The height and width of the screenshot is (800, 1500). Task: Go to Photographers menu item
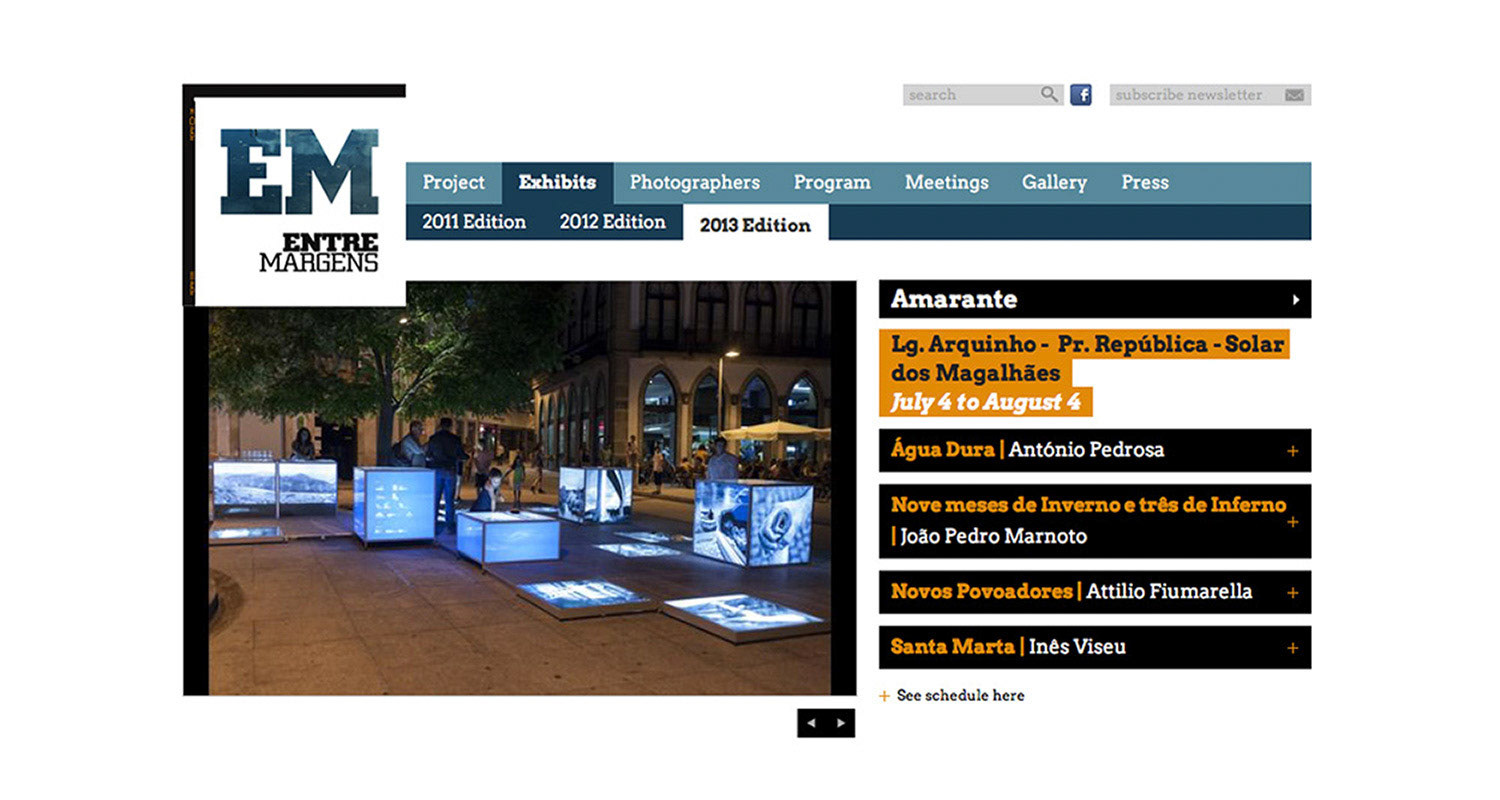click(x=695, y=183)
